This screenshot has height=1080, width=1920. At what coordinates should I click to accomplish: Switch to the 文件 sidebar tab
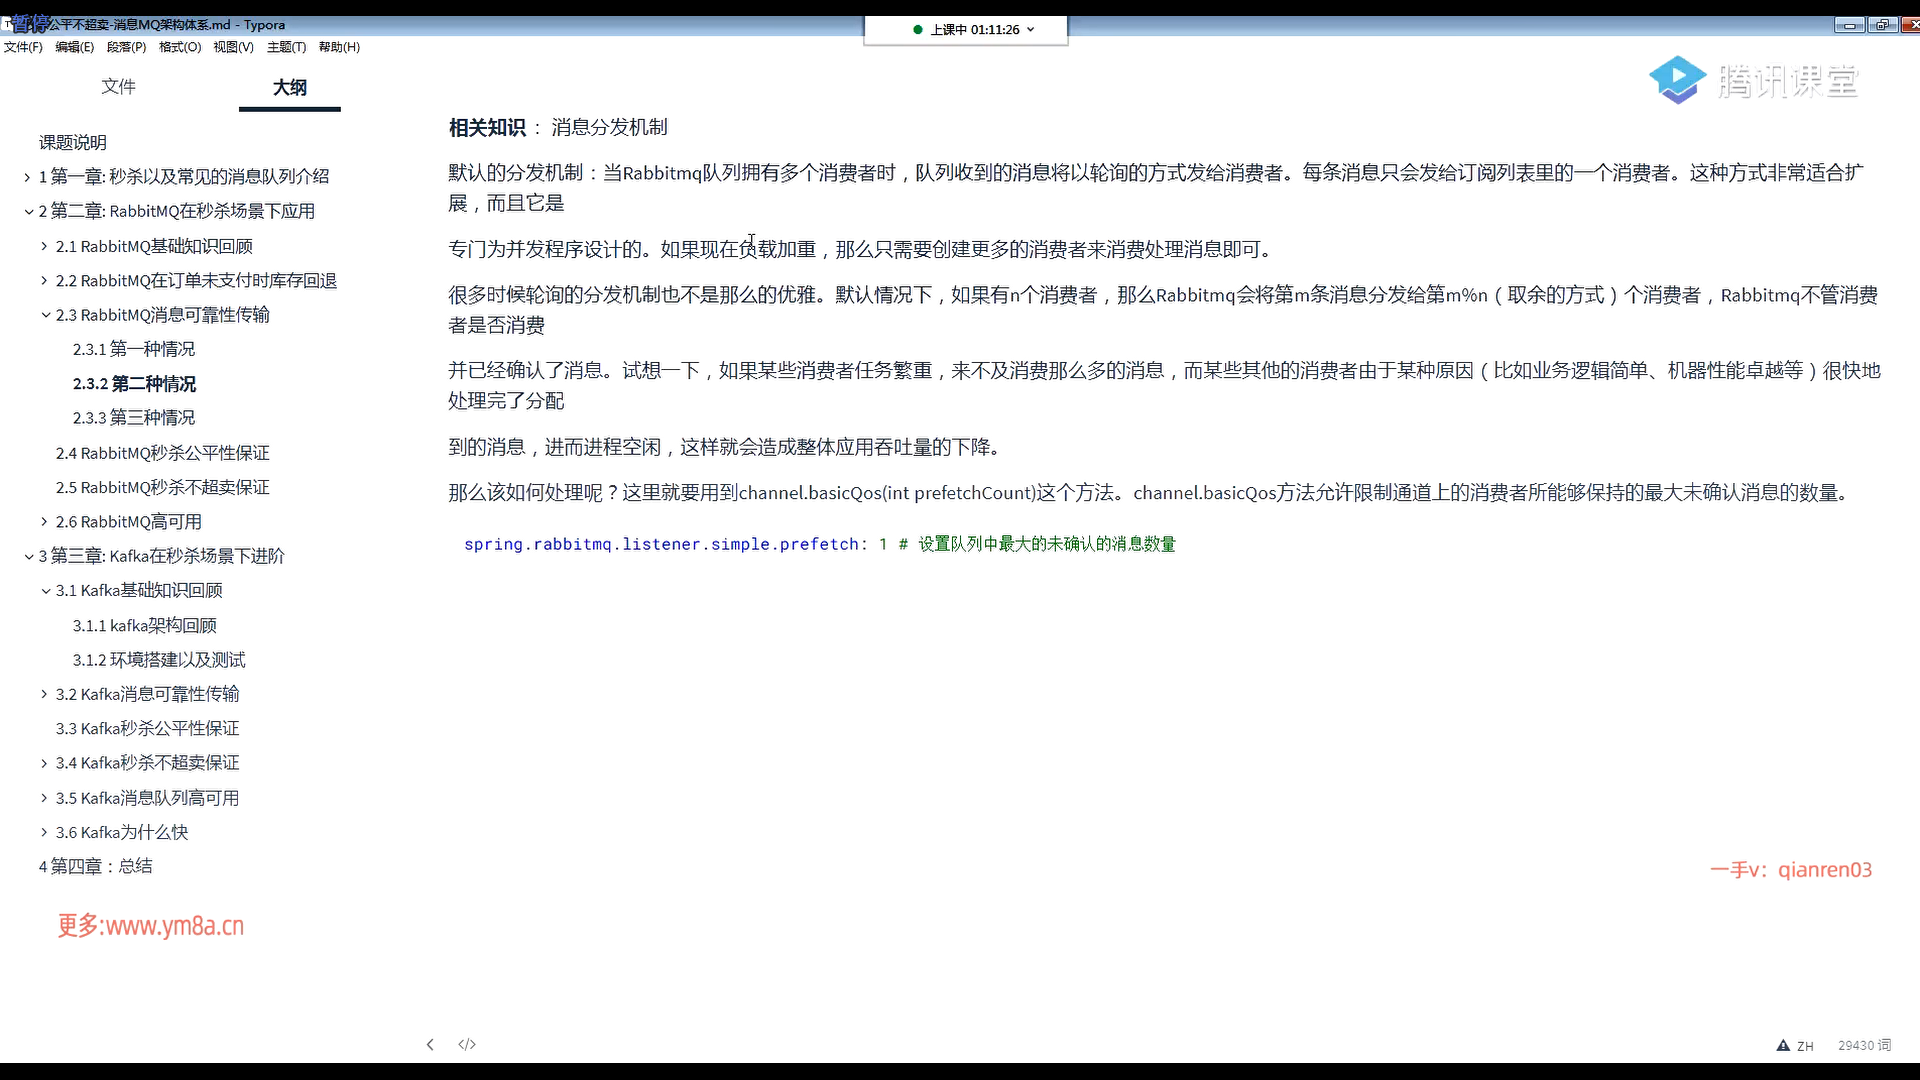[118, 87]
